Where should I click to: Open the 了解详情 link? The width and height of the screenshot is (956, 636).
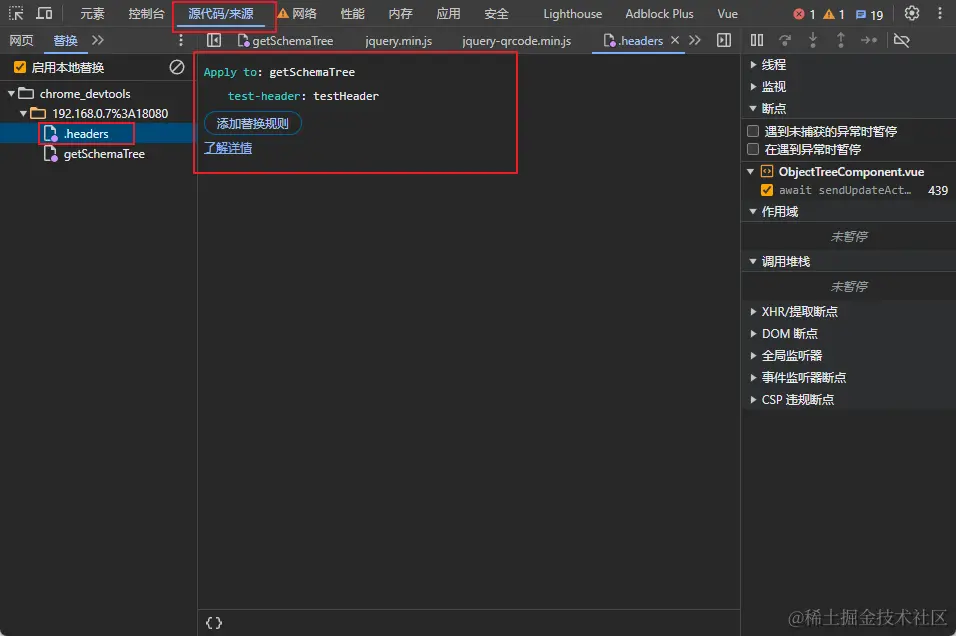[228, 148]
